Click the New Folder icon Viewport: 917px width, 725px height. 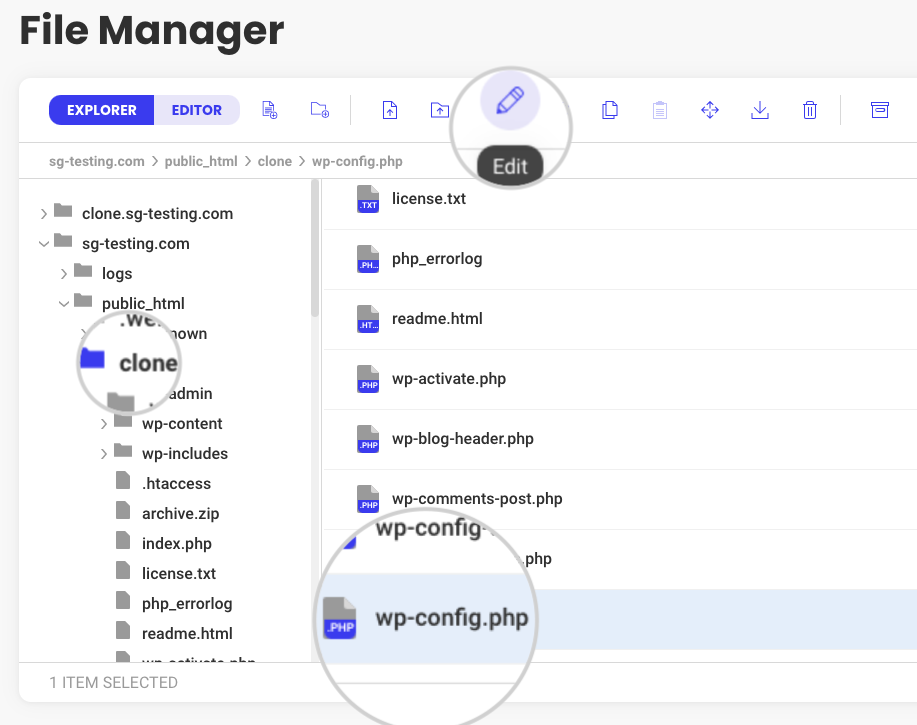320,110
